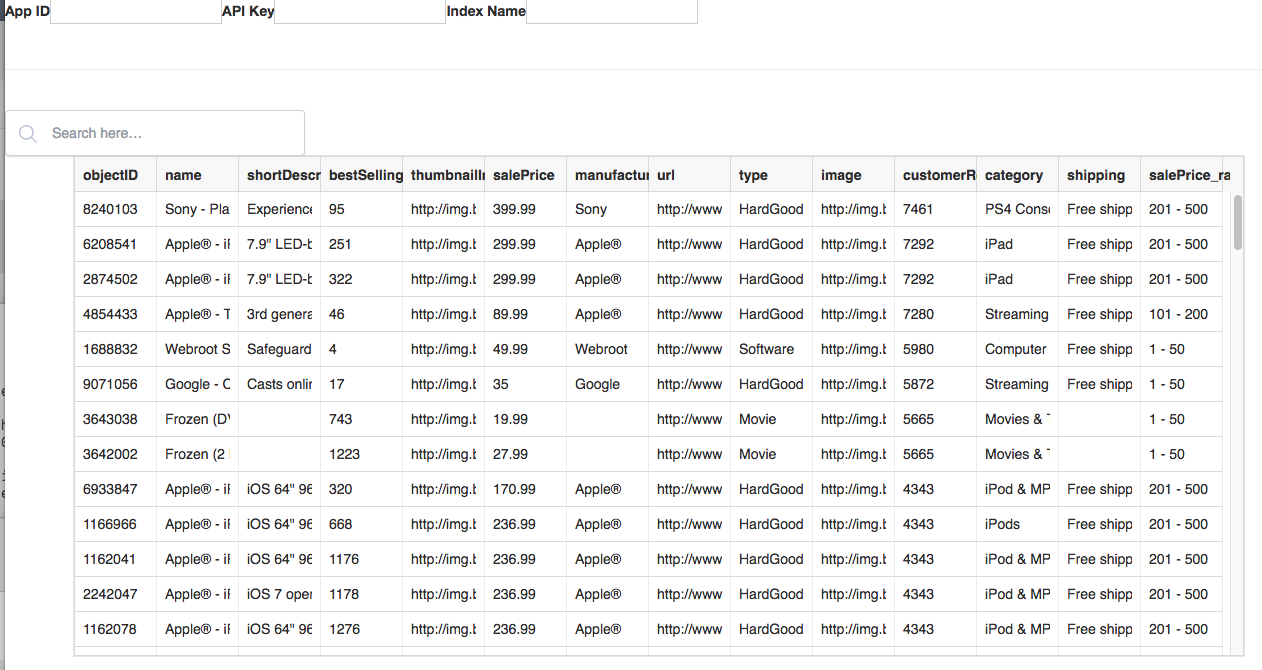1262x670 pixels.
Task: Click the type column header
Action: 771,175
